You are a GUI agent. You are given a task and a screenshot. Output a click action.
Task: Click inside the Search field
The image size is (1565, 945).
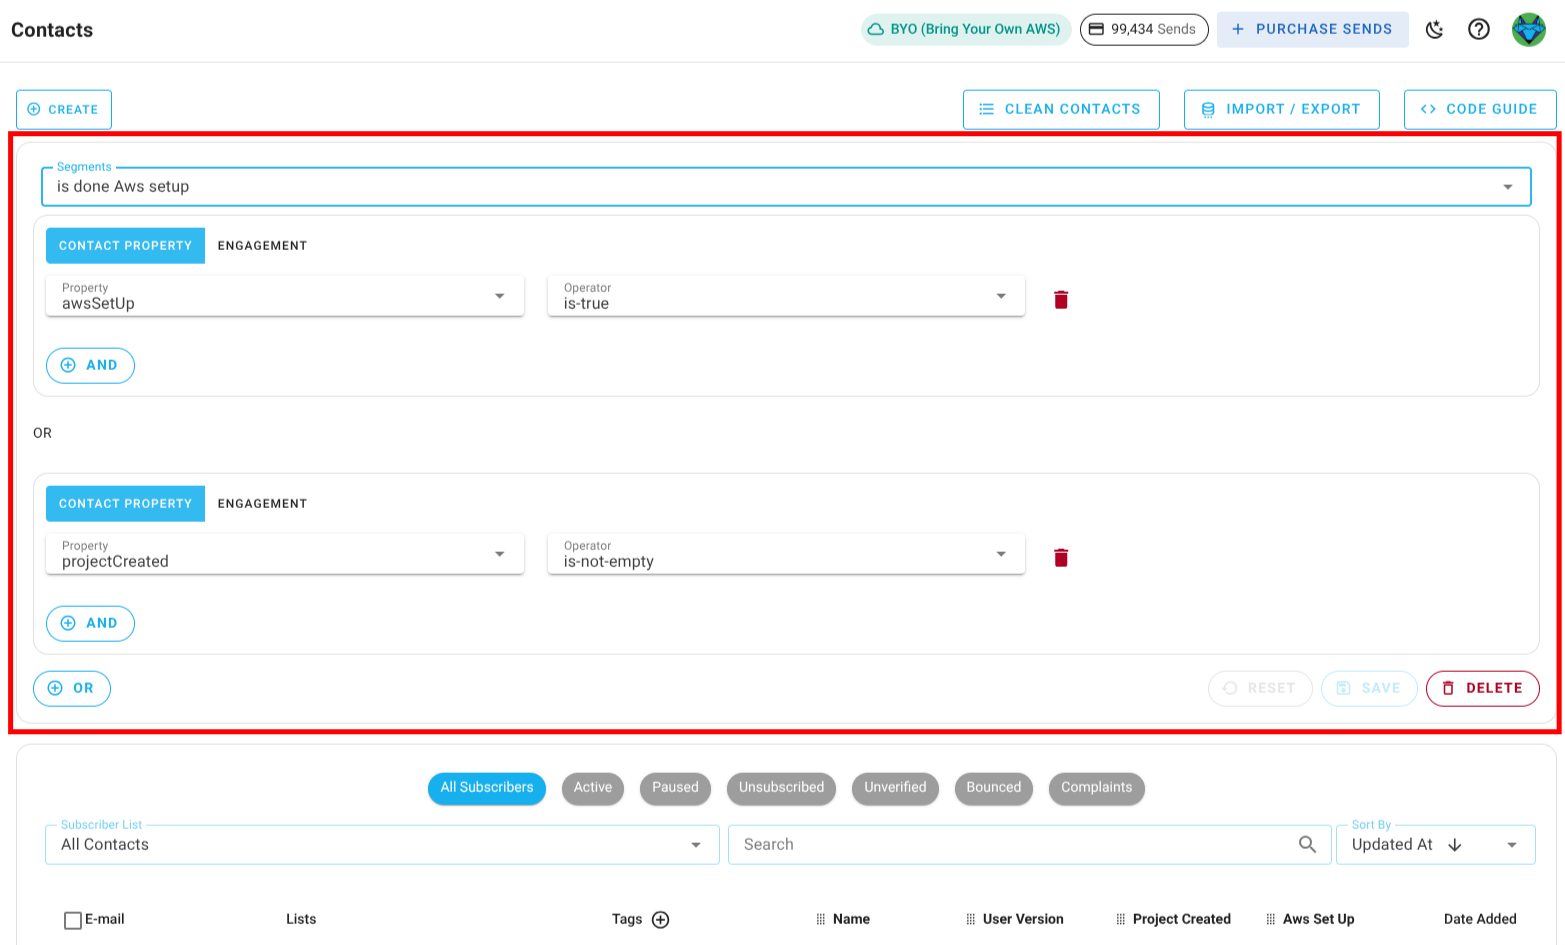pos(1000,844)
